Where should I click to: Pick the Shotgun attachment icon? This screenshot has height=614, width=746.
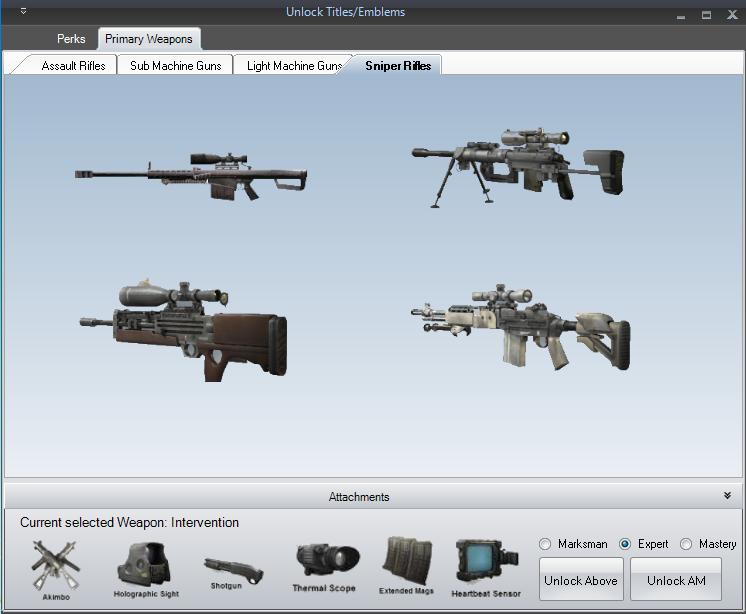tap(233, 573)
